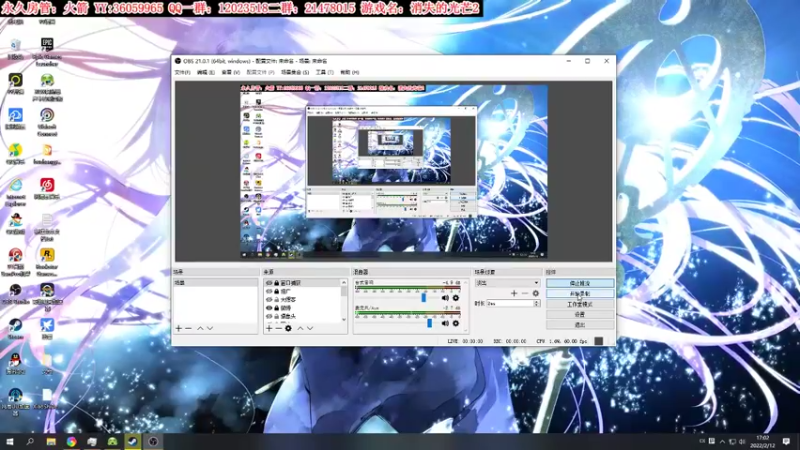This screenshot has height=450, width=800.
Task: Decrease transition duration with down stepper arrow
Action: (536, 305)
